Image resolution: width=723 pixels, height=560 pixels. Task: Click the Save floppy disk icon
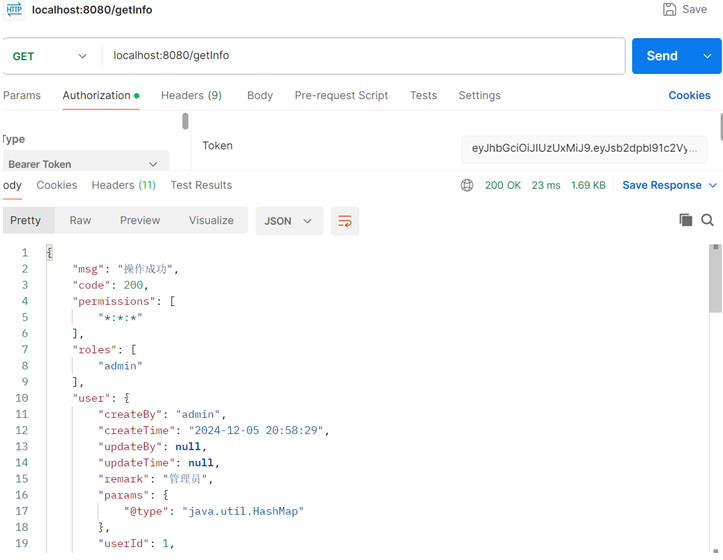click(669, 9)
